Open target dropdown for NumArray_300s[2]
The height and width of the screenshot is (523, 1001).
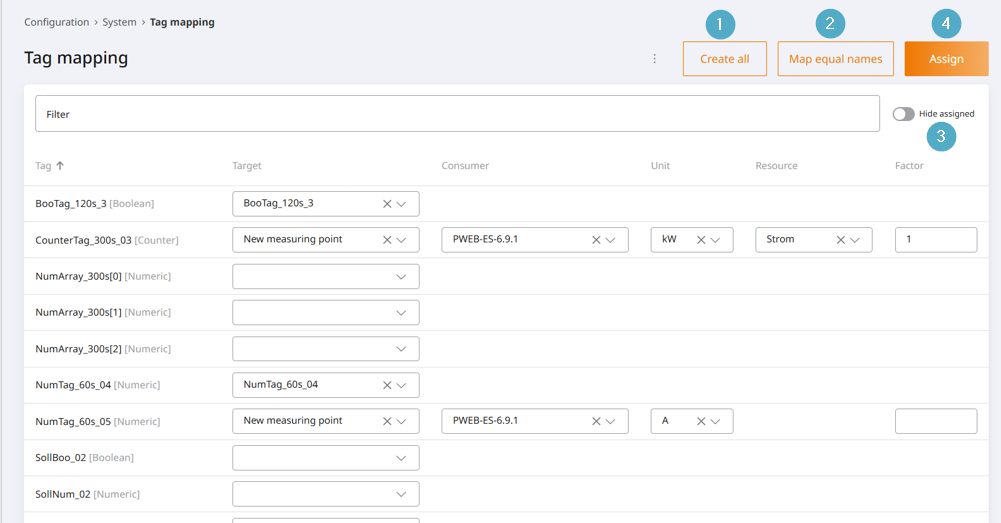pyautogui.click(x=401, y=349)
